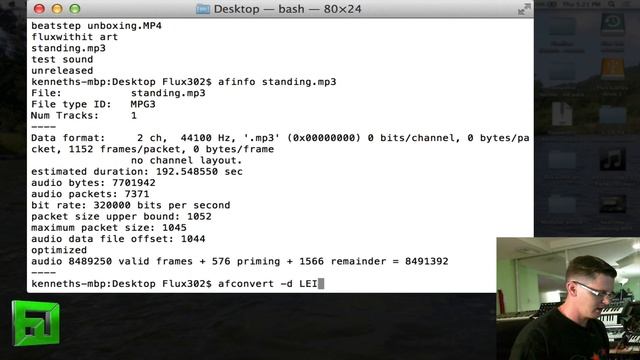Click the menu bar clock showing 5:21 PM

point(583,4)
